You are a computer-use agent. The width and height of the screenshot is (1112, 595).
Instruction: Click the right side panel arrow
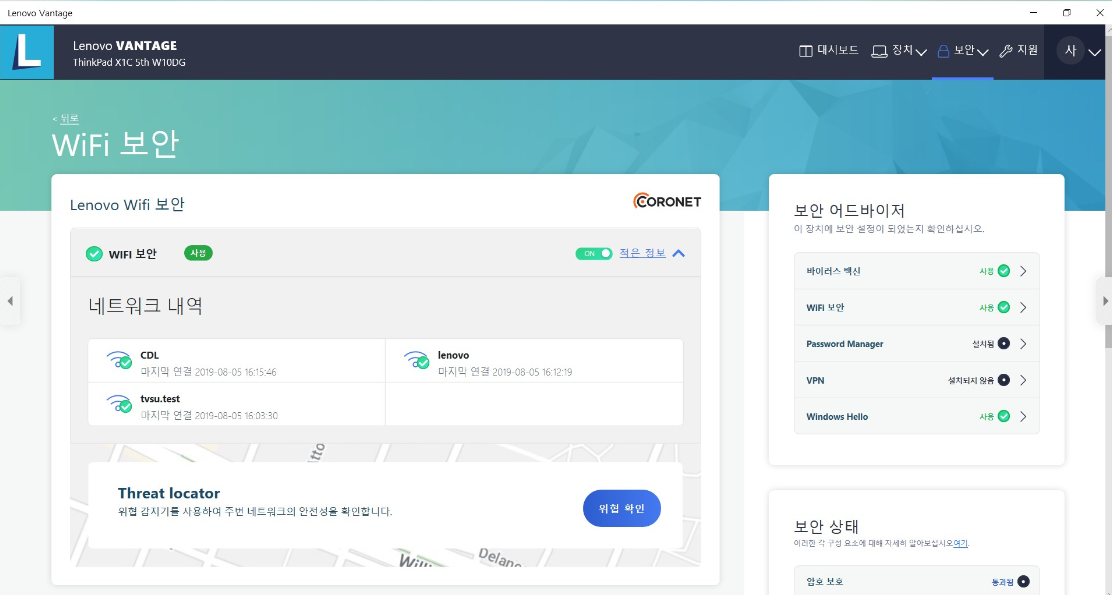click(x=1104, y=301)
